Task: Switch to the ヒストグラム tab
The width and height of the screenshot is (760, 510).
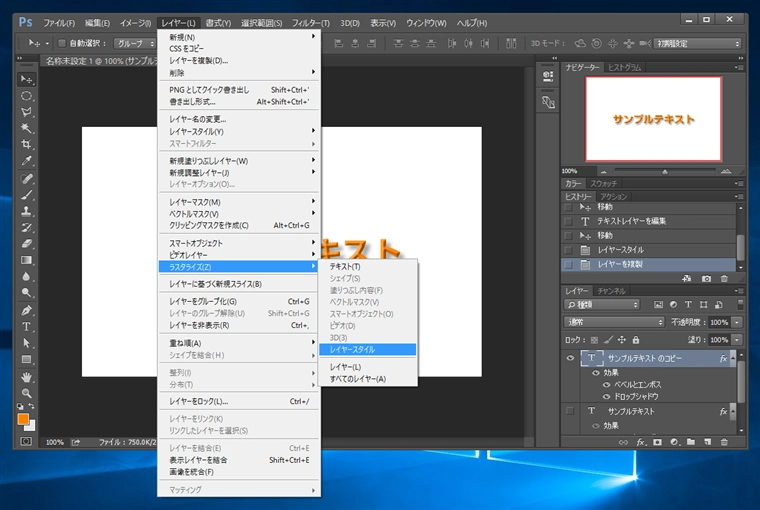Action: [624, 67]
